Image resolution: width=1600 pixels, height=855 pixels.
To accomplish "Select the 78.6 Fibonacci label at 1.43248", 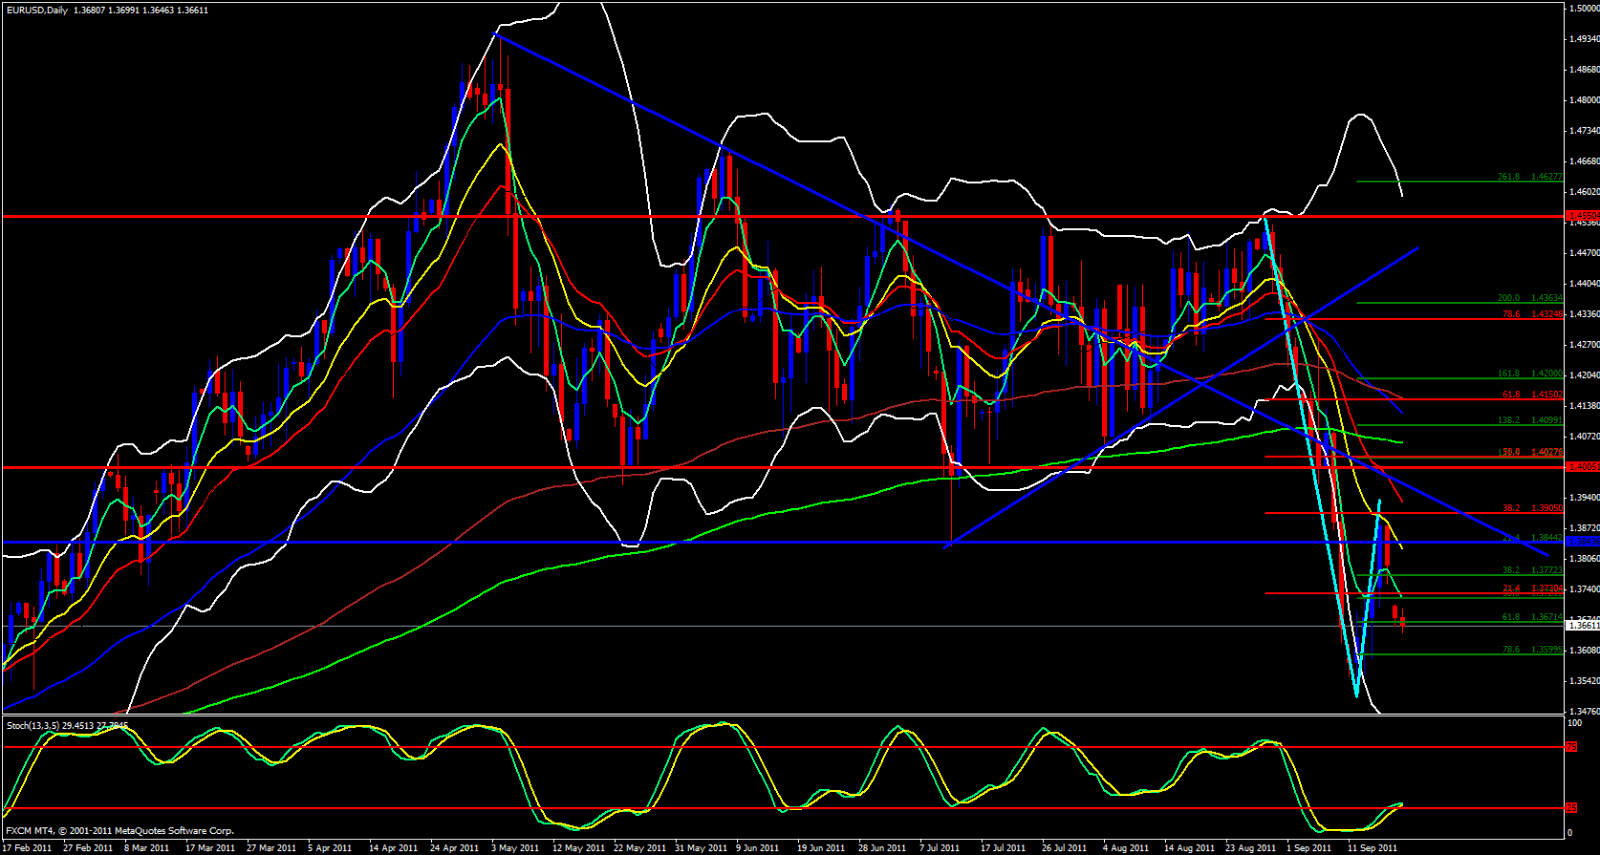I will click(x=1532, y=314).
